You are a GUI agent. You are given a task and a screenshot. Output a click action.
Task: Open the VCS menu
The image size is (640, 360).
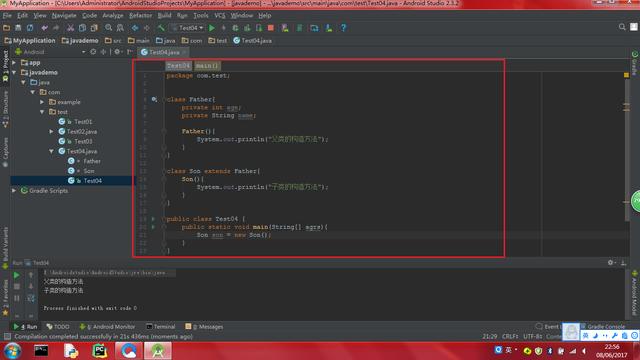(220, 16)
